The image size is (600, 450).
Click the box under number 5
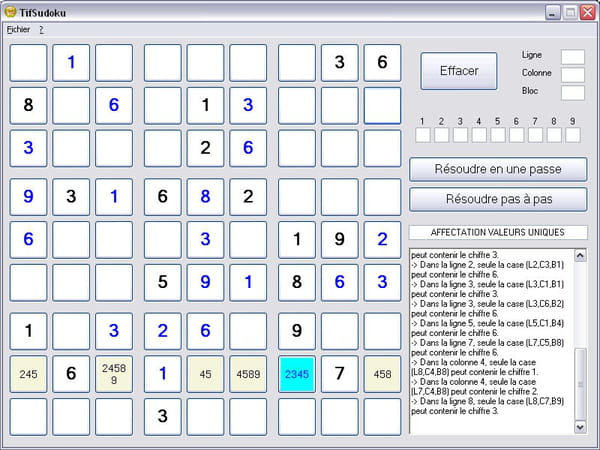498,135
